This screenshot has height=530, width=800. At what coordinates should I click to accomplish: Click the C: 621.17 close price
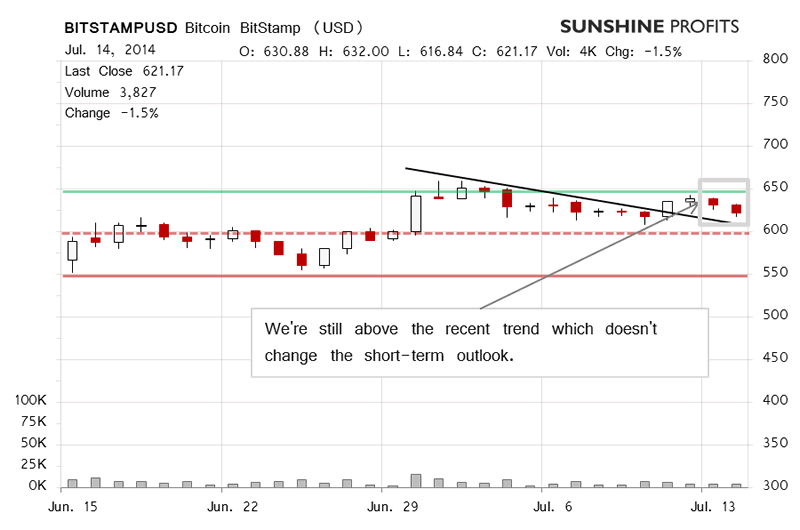[x=504, y=52]
